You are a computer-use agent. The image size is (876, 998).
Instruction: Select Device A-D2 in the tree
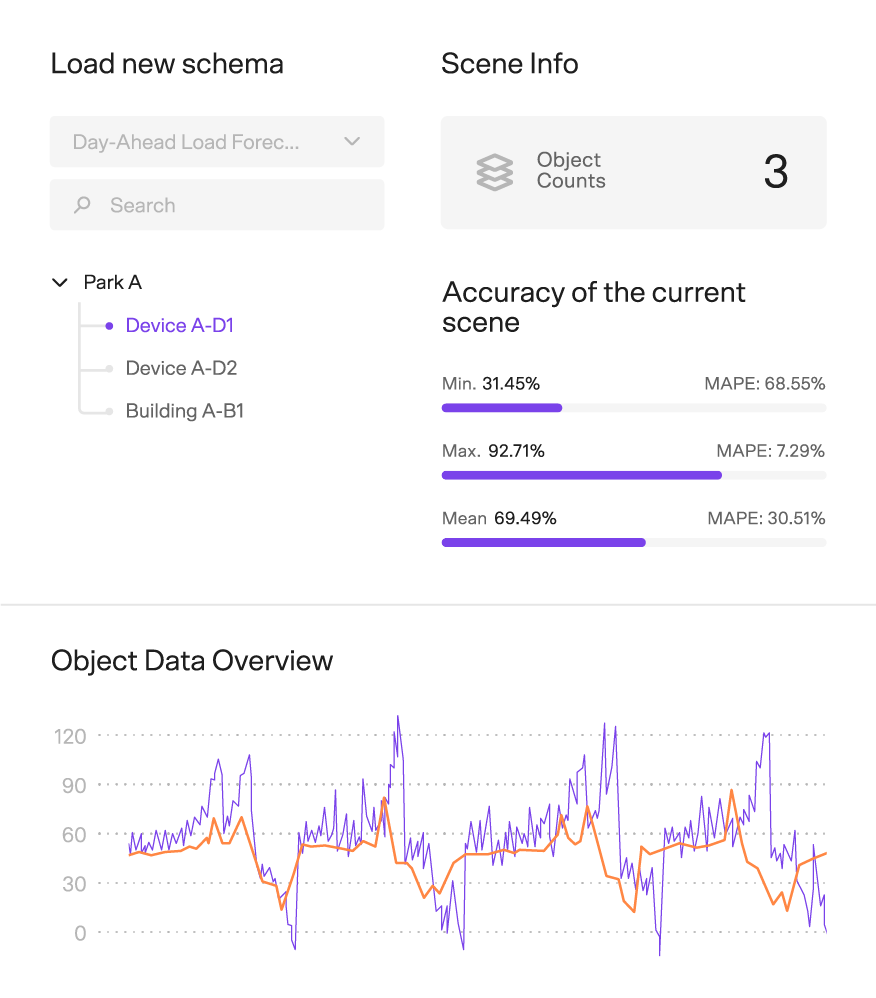point(181,368)
